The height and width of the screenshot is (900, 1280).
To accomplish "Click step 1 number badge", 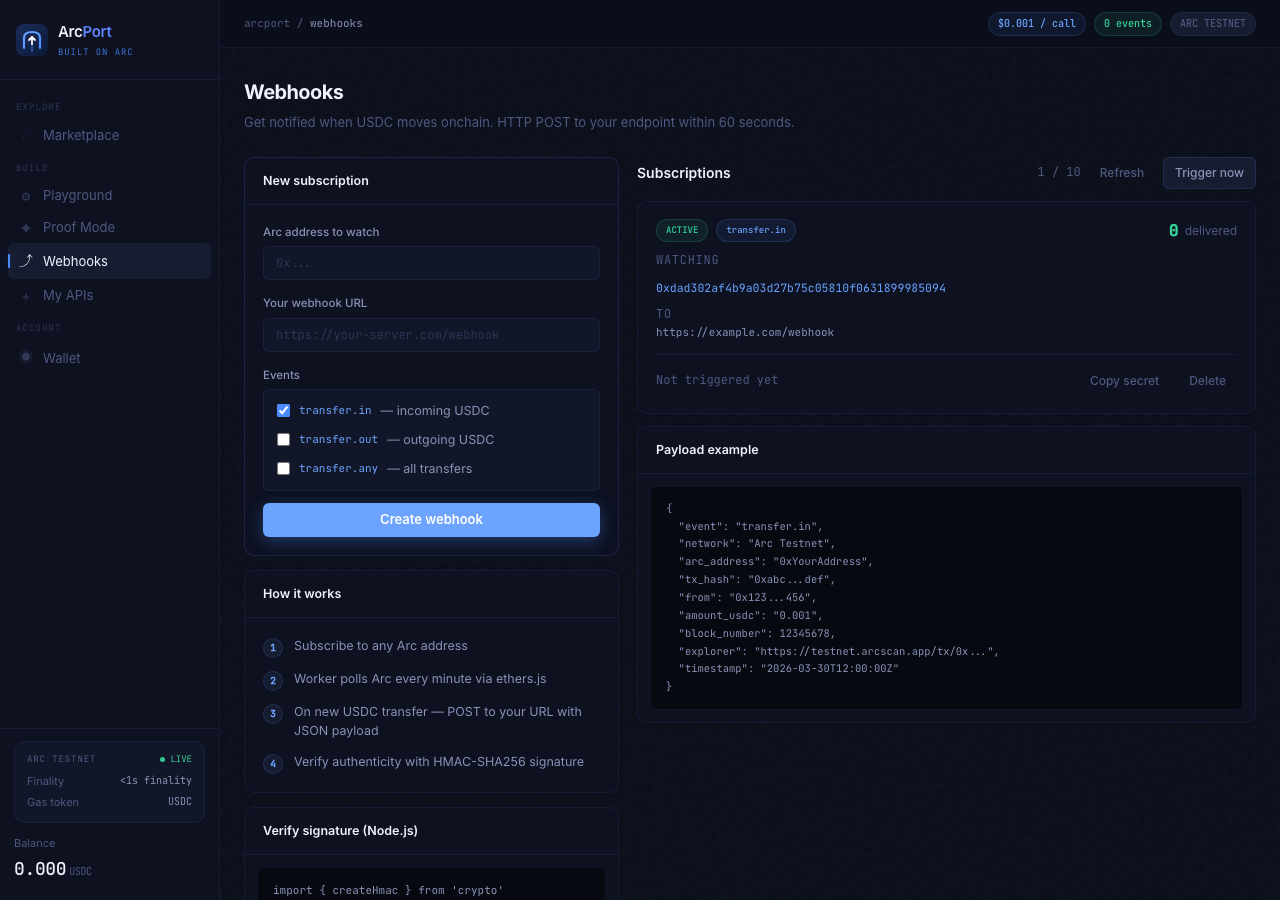I will point(273,648).
